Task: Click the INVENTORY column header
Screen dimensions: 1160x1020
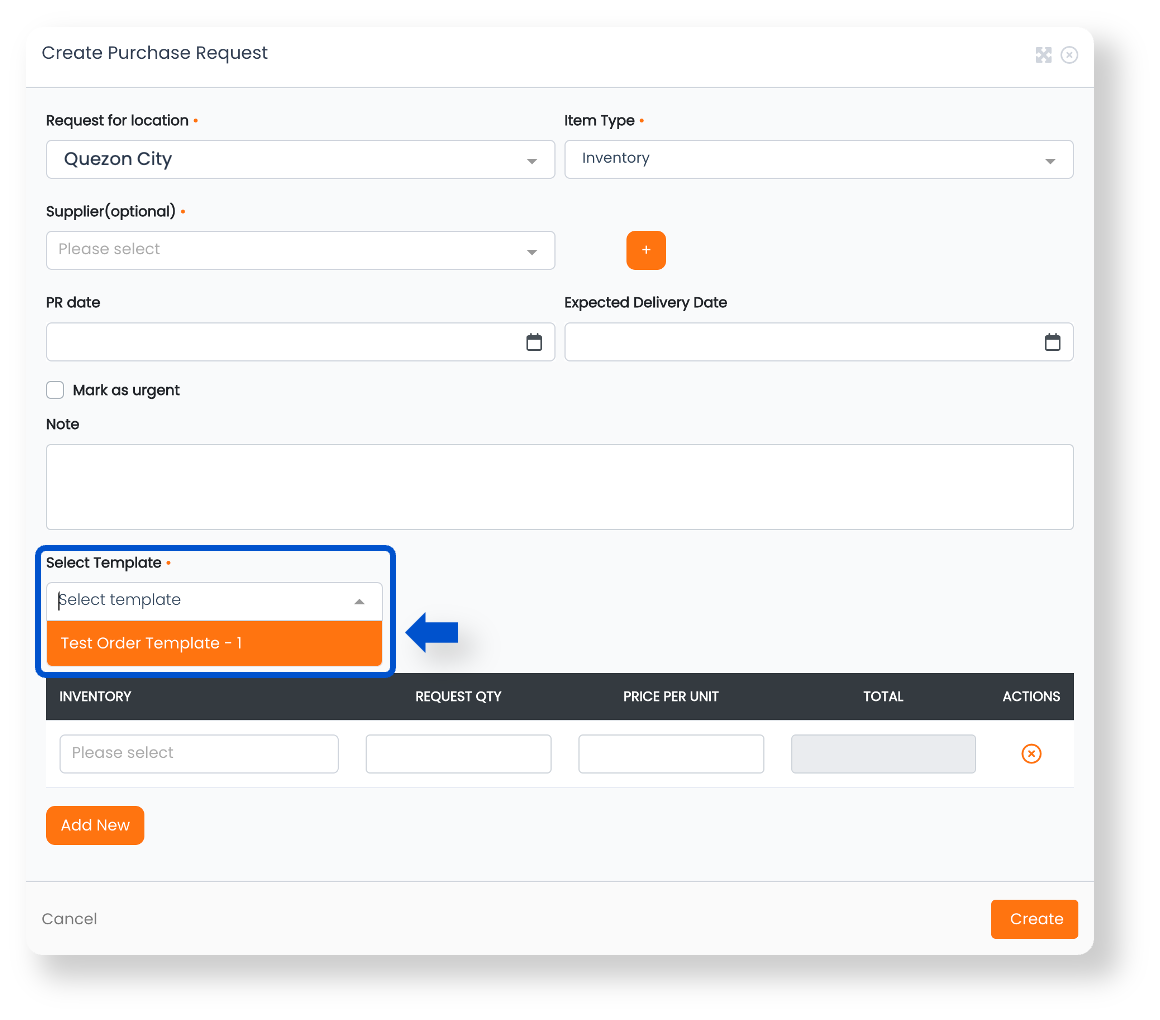Action: tap(95, 696)
